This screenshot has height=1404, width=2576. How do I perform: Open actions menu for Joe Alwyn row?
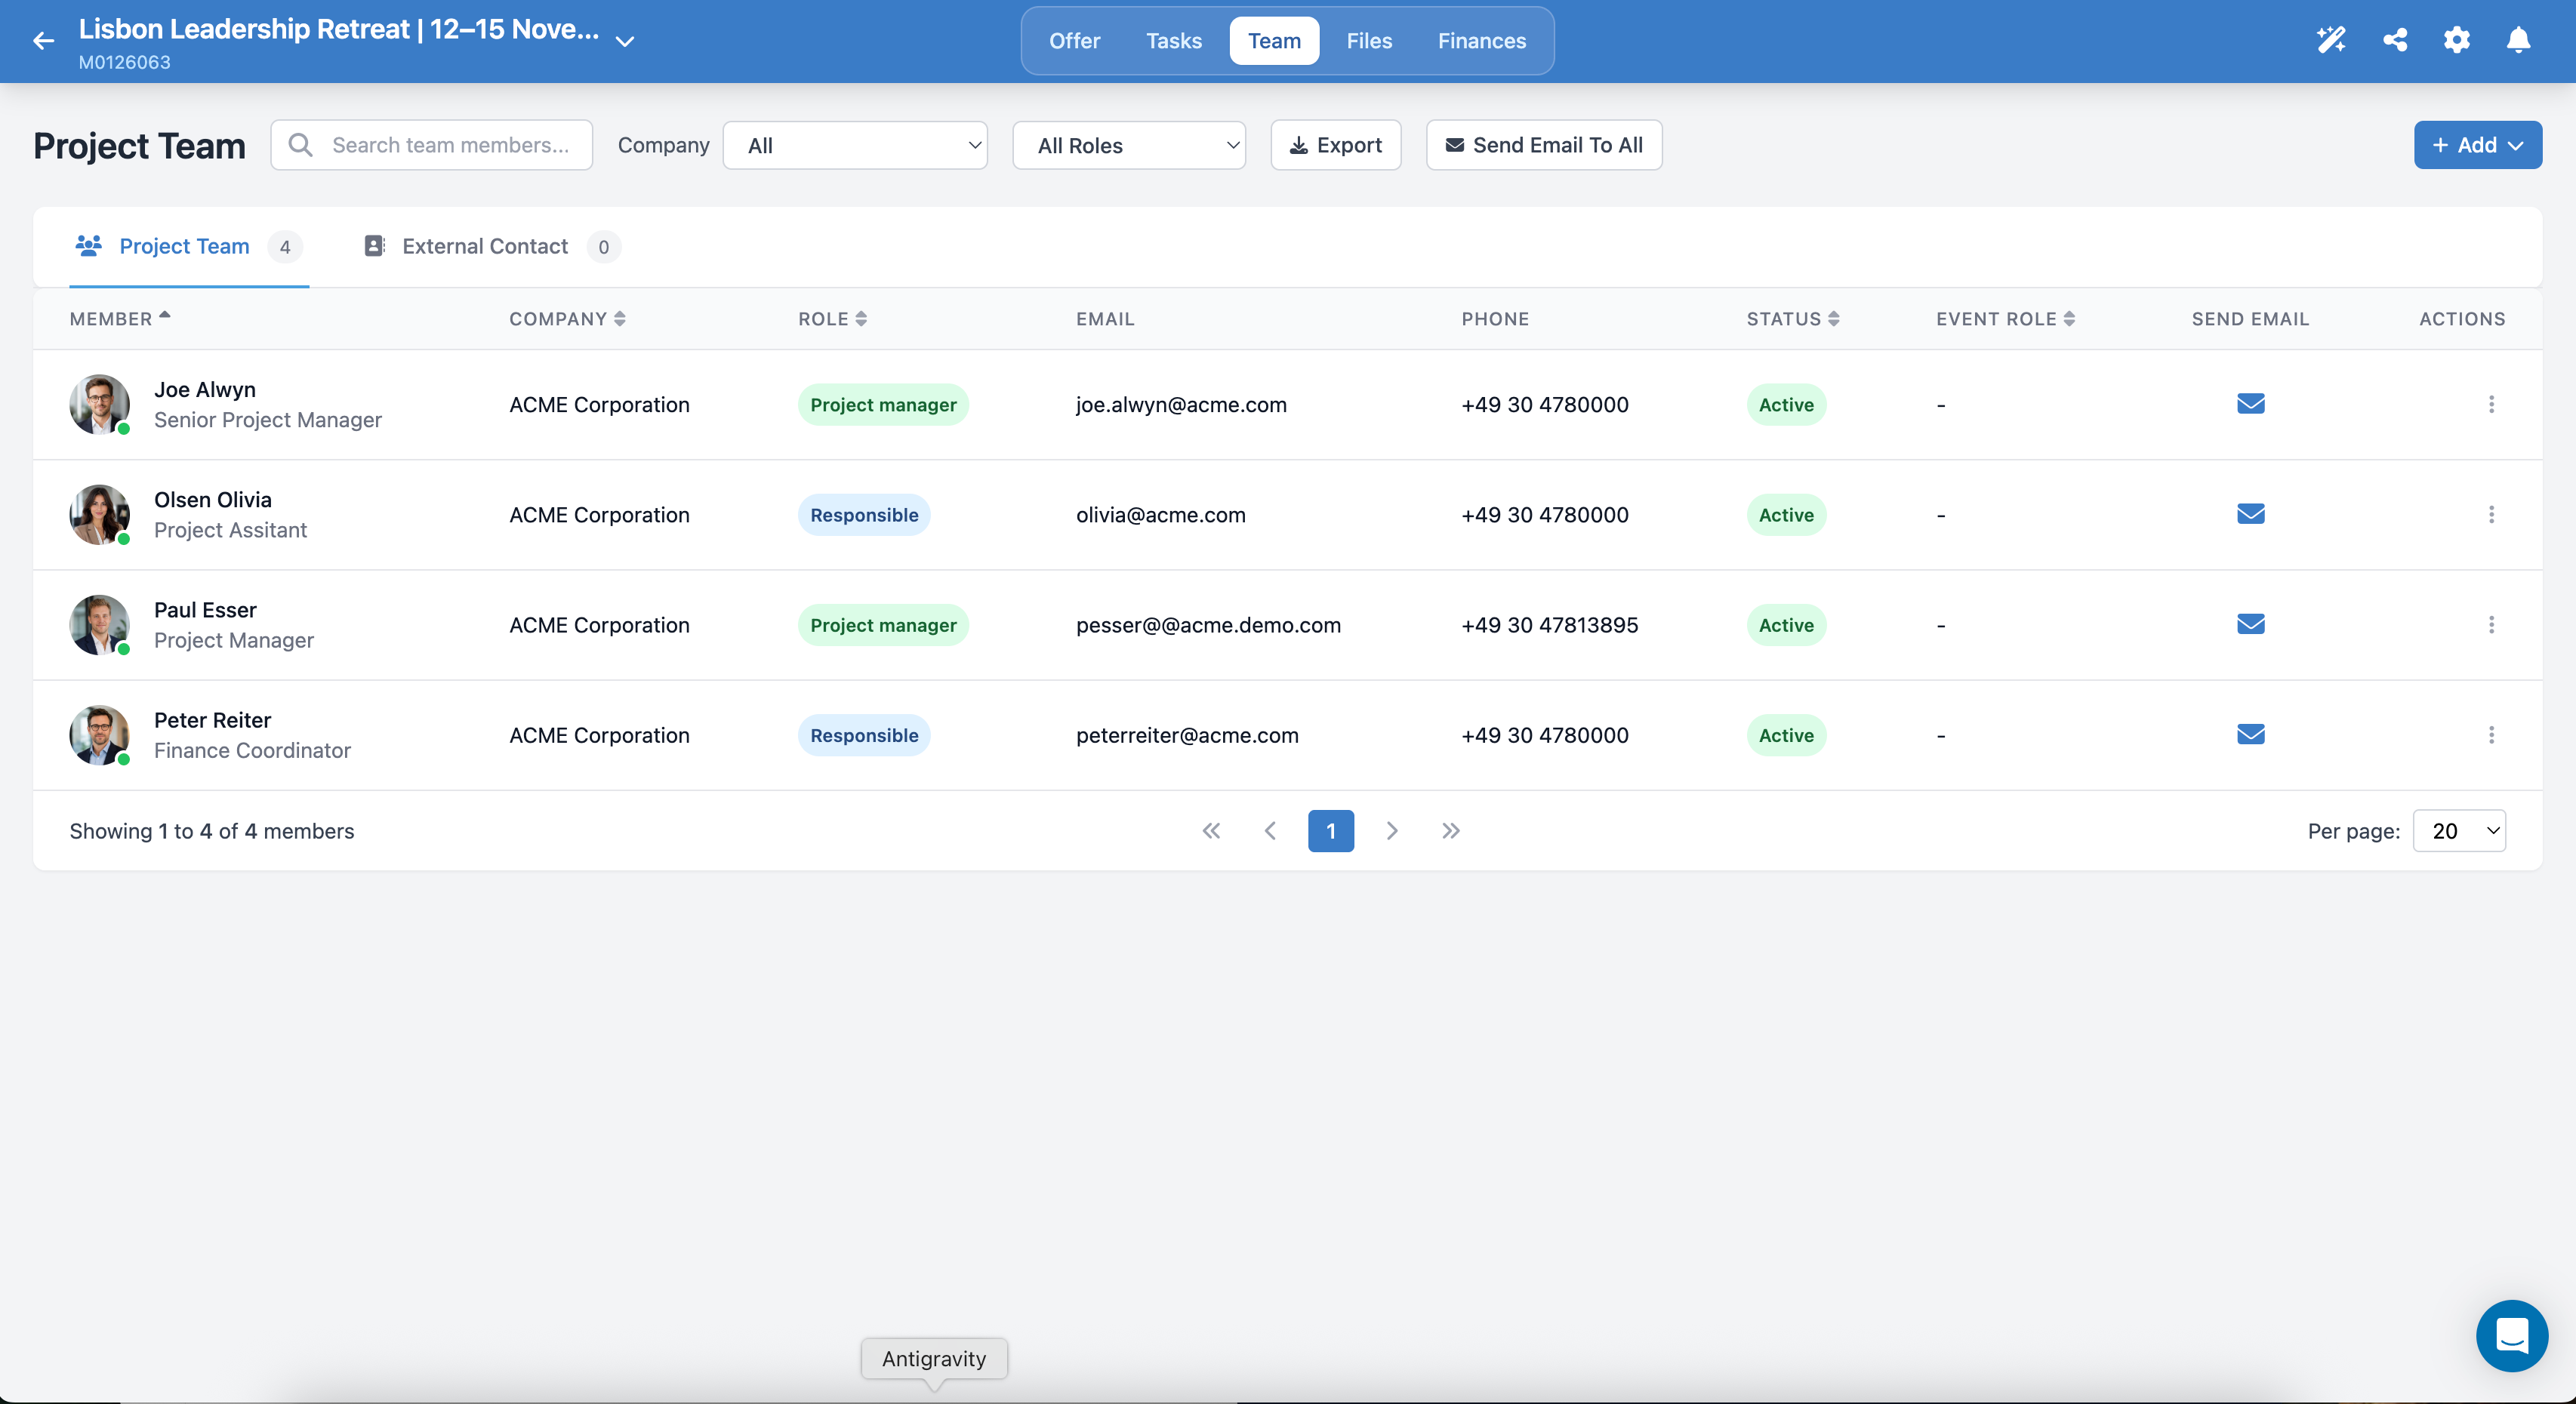(x=2491, y=404)
